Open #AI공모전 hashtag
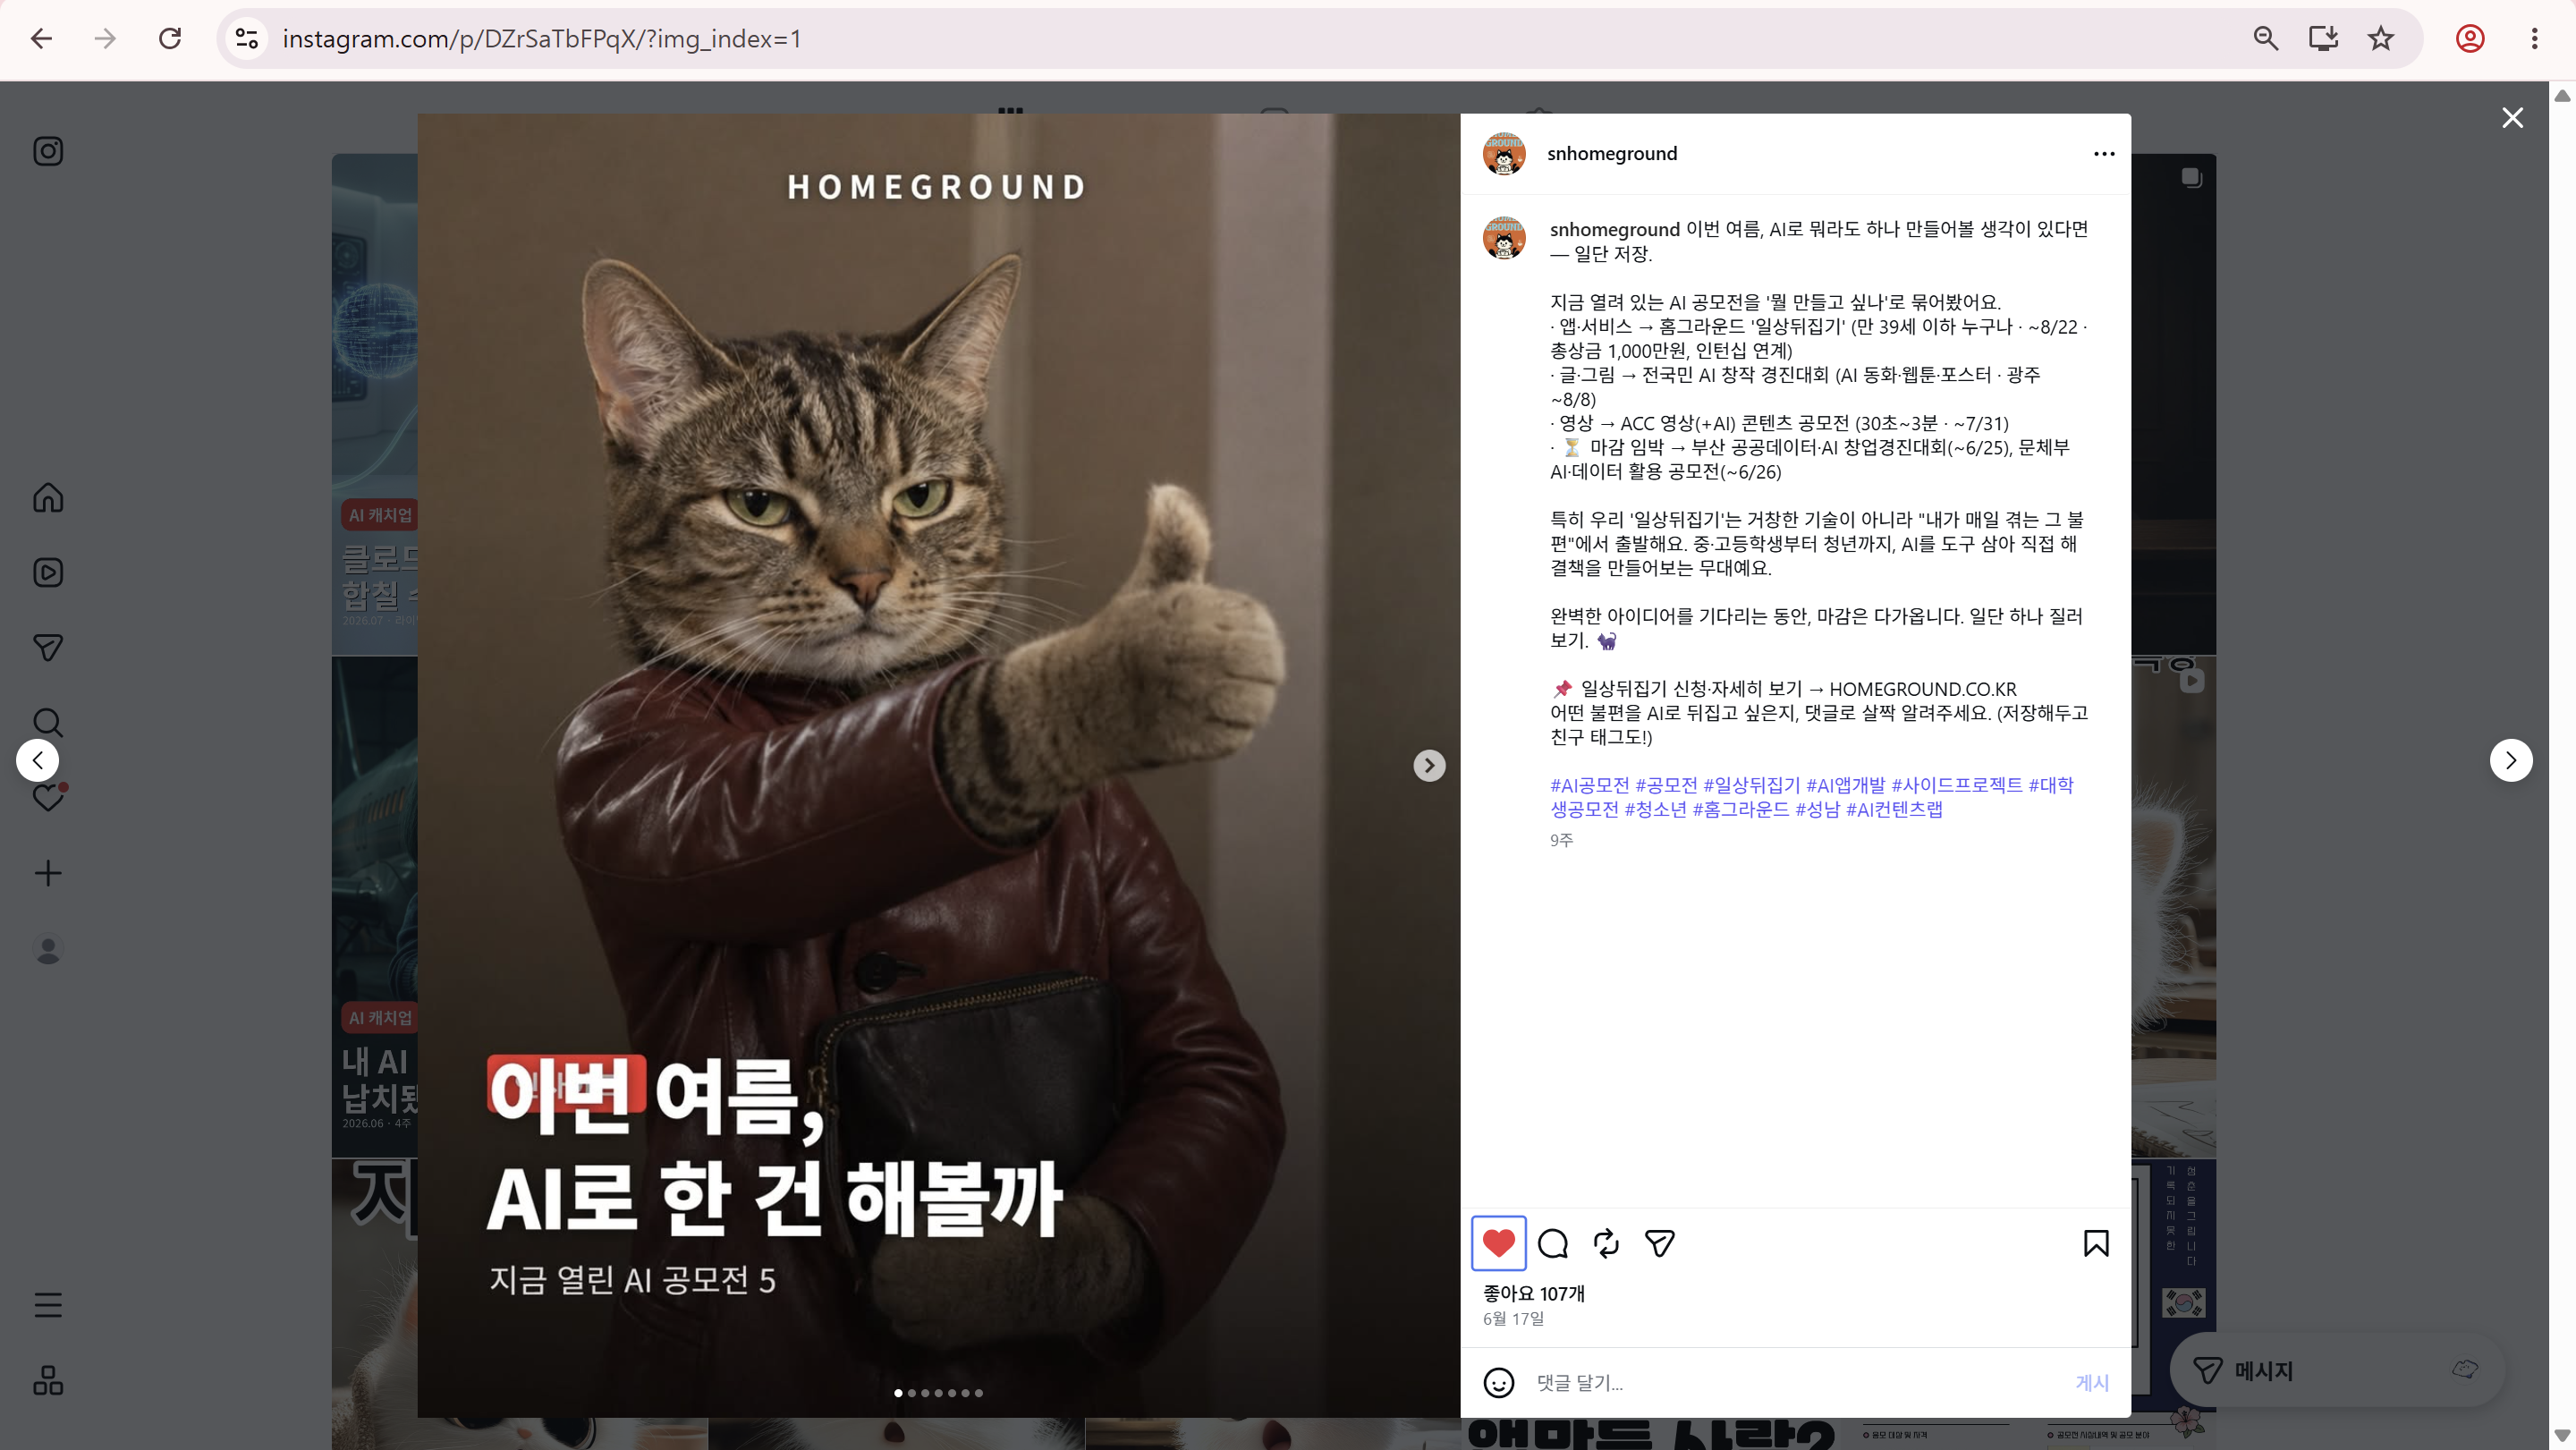Screen dimensions: 2576x1450 coord(1589,785)
